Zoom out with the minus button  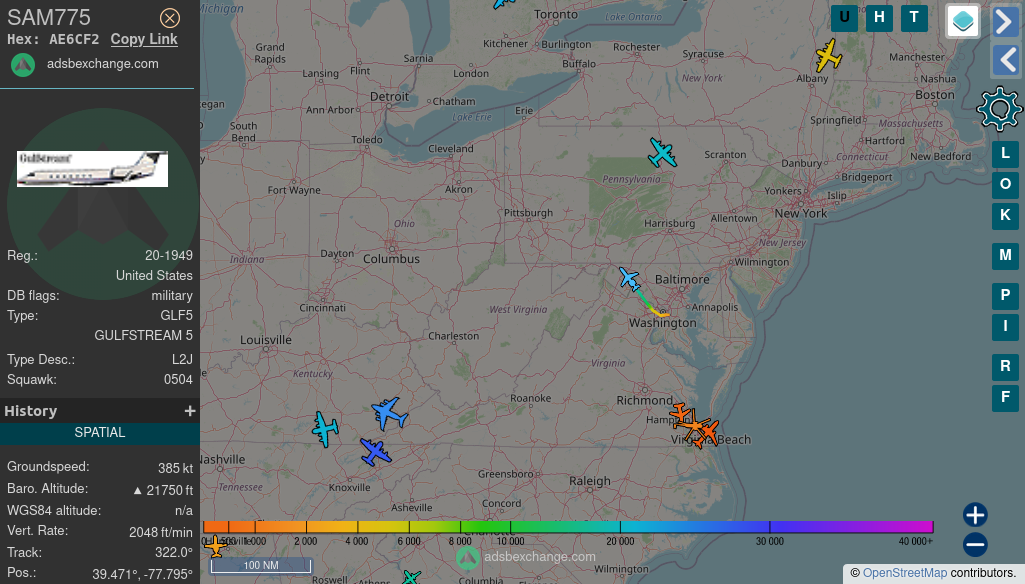(975, 545)
